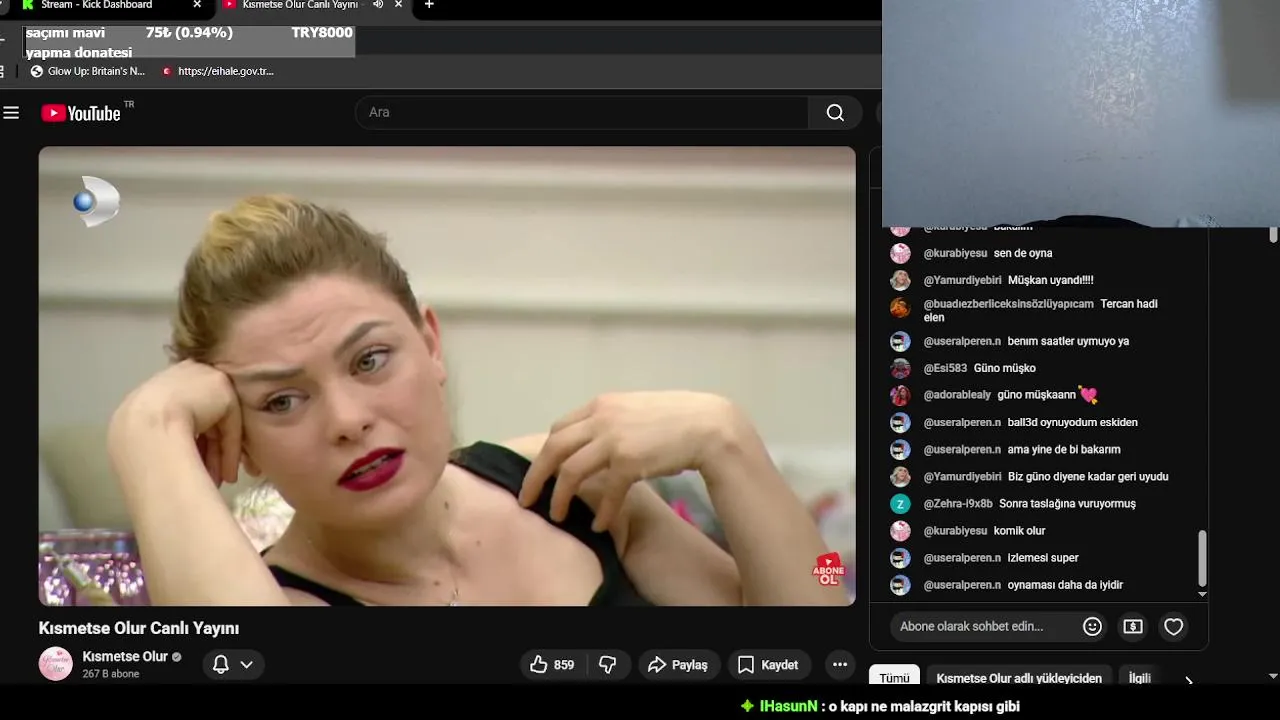The width and height of the screenshot is (1280, 720).
Task: Click the @adorablealy chat avatar
Action: [900, 395]
